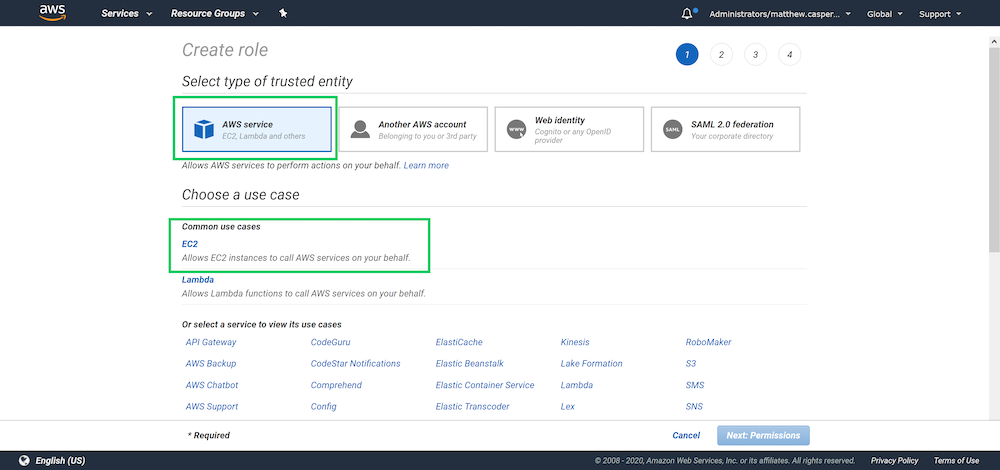This screenshot has width=1000, height=470.
Task: Click the pin shortcut icon in navbar
Action: pos(284,14)
